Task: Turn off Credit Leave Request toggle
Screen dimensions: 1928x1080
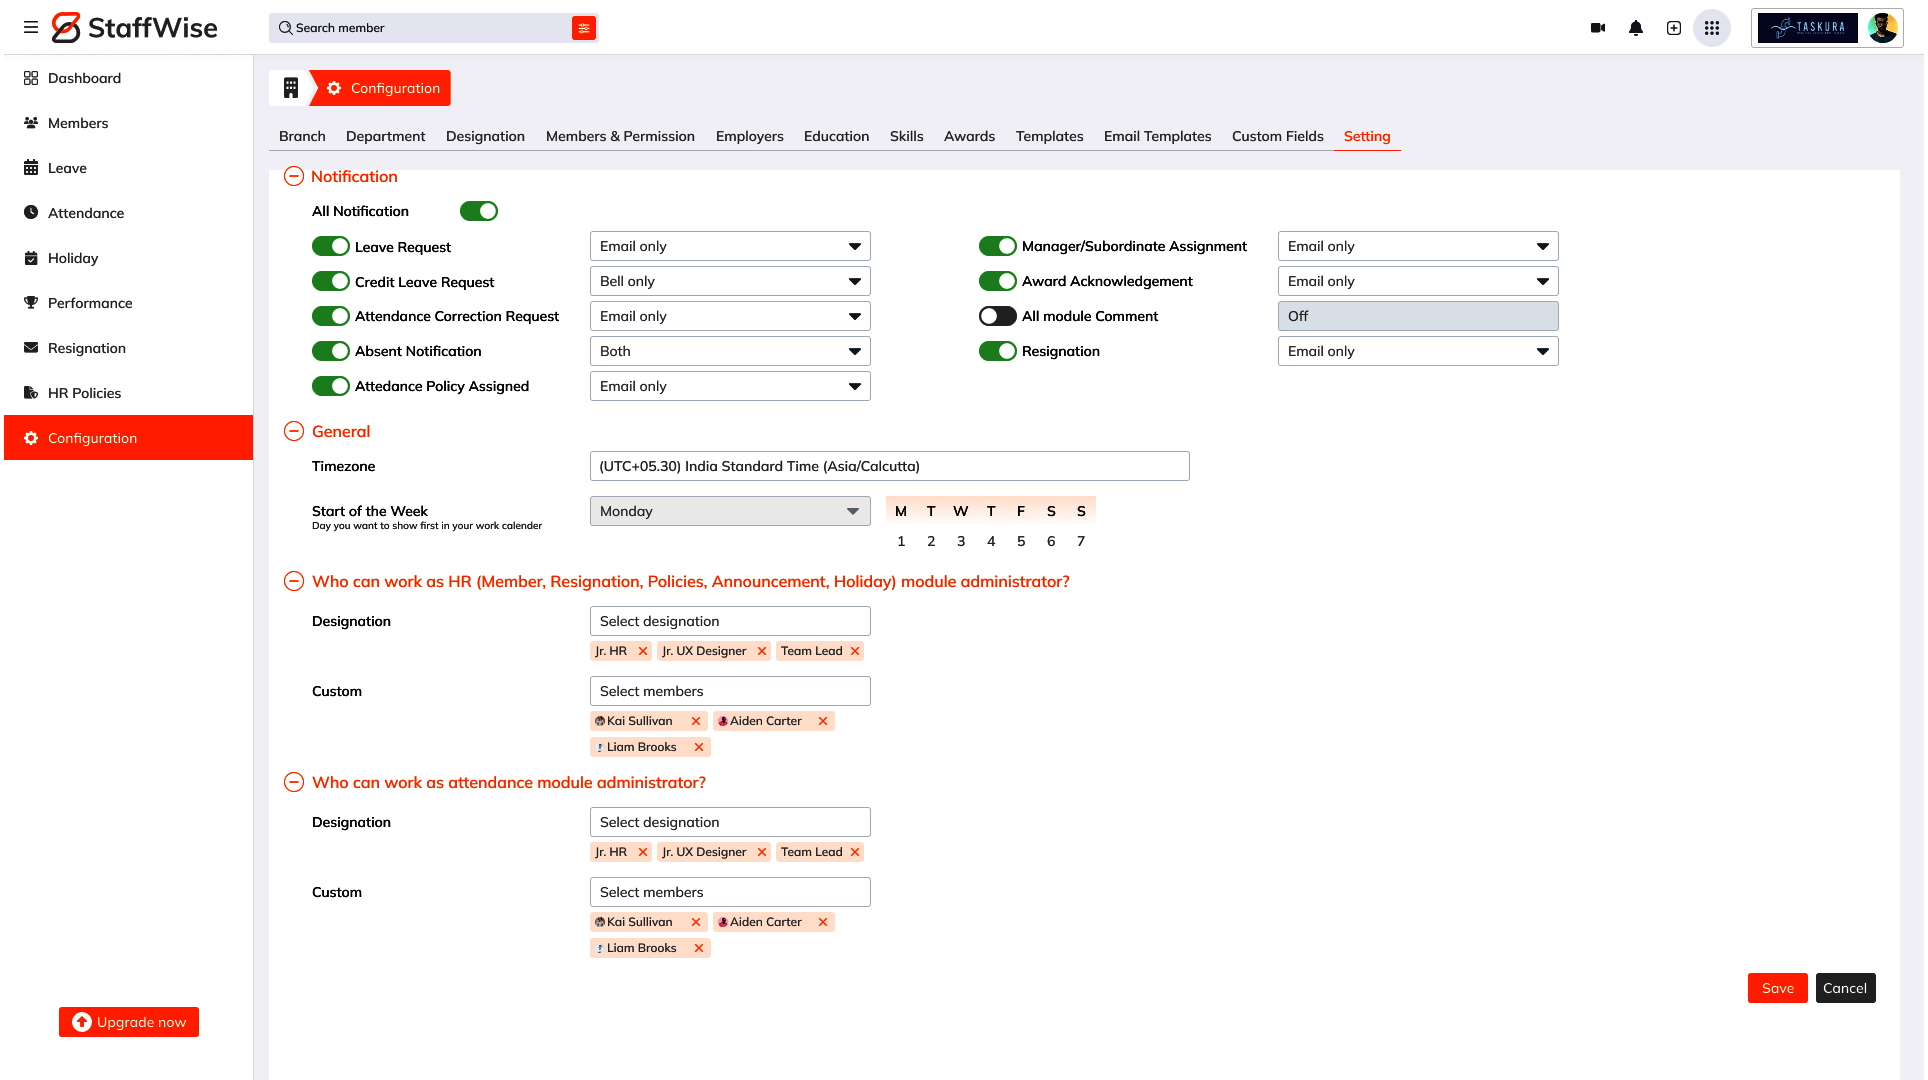Action: (x=331, y=282)
